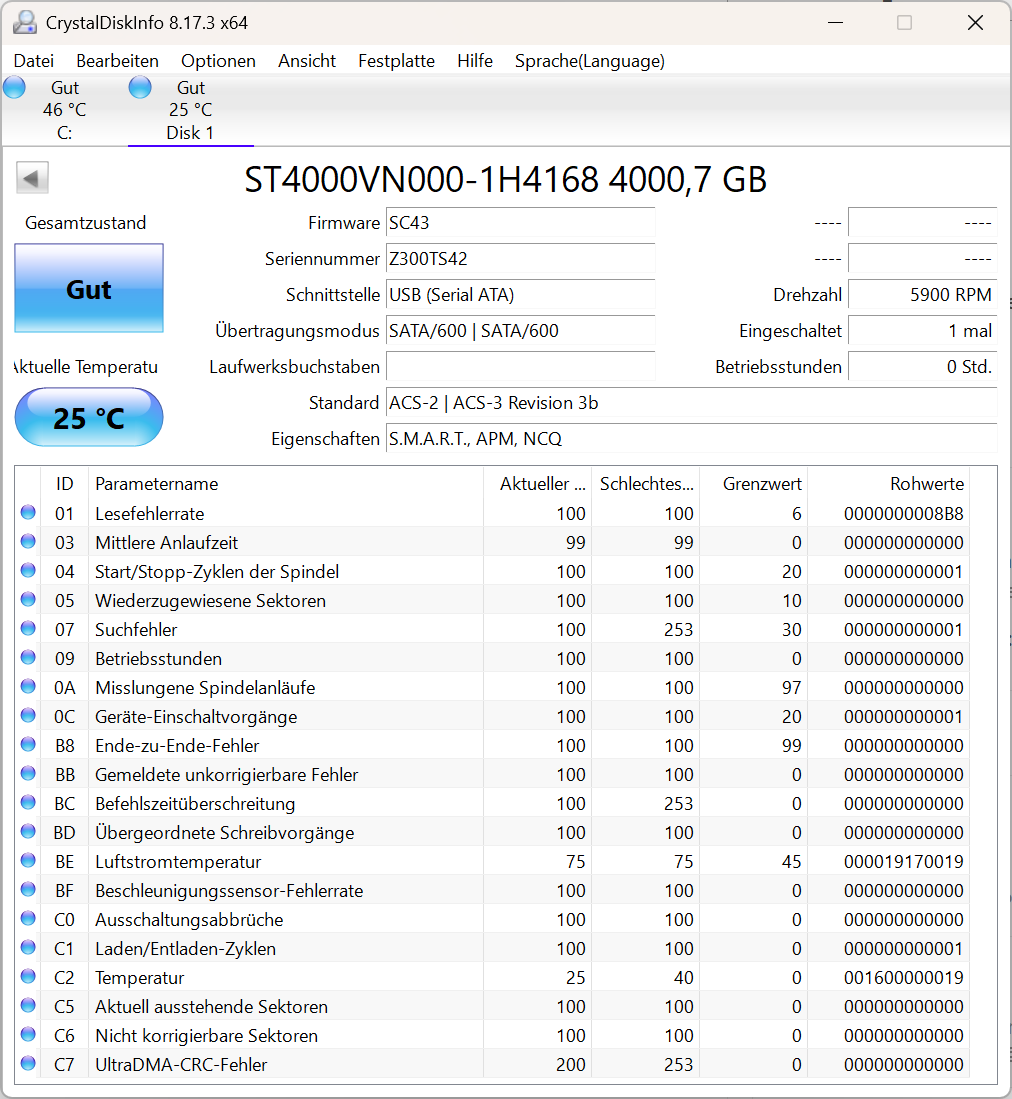The width and height of the screenshot is (1012, 1099).
Task: Click status orb of Misslungene Spindelanläufe row
Action: (x=28, y=686)
